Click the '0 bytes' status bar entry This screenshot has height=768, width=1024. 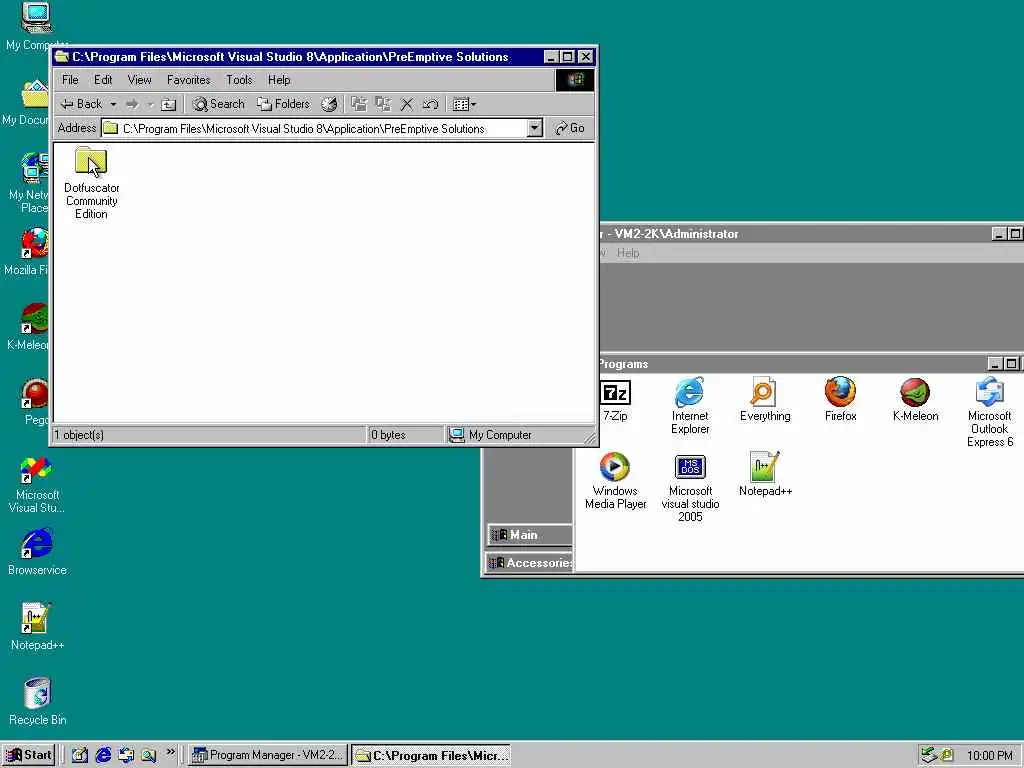point(389,435)
